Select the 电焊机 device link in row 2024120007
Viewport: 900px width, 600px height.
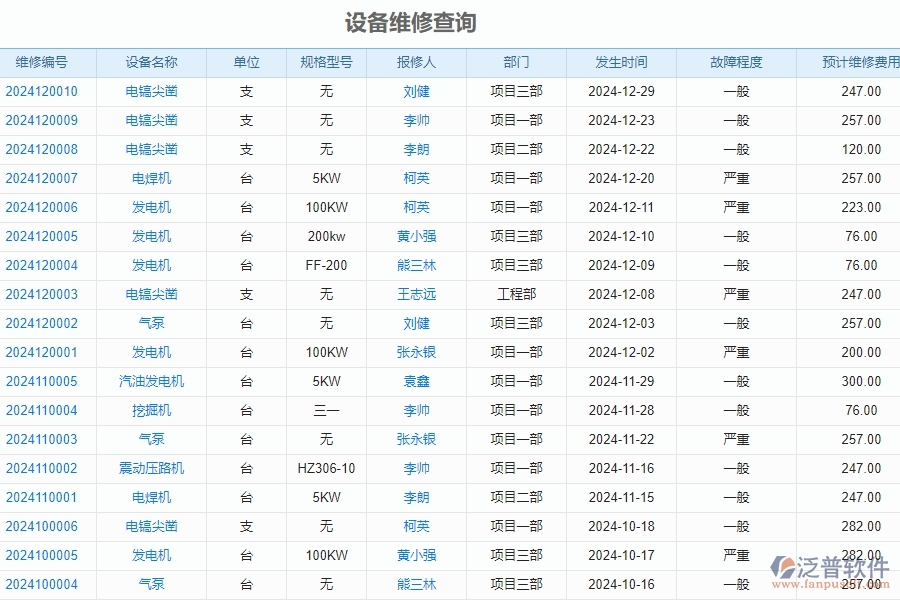click(x=151, y=178)
